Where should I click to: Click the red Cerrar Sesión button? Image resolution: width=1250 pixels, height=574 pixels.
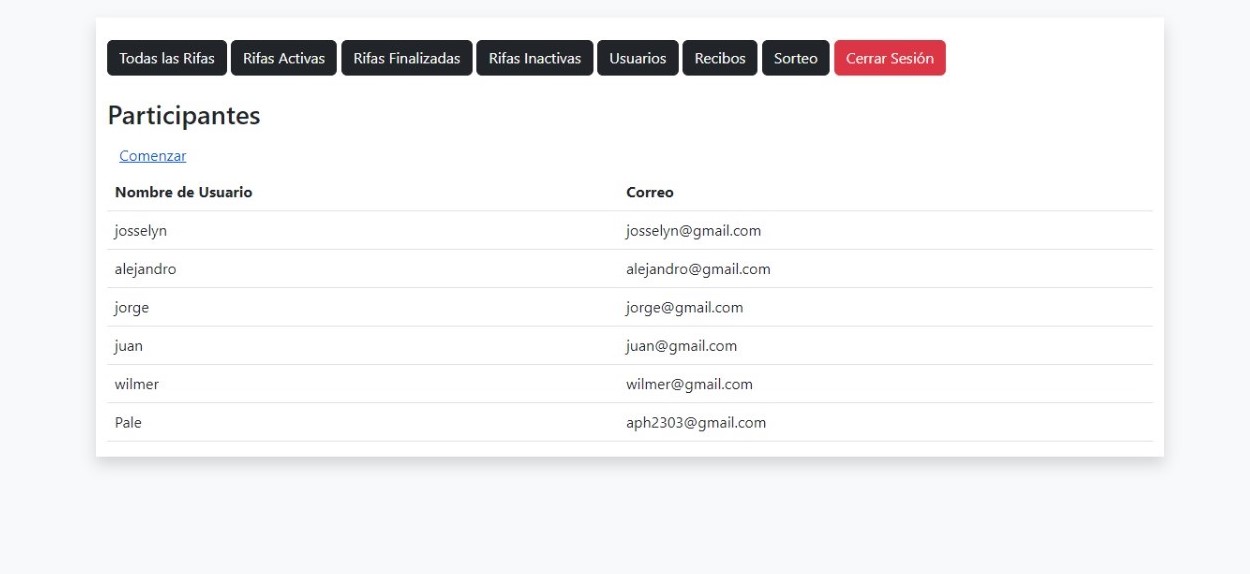click(x=890, y=58)
